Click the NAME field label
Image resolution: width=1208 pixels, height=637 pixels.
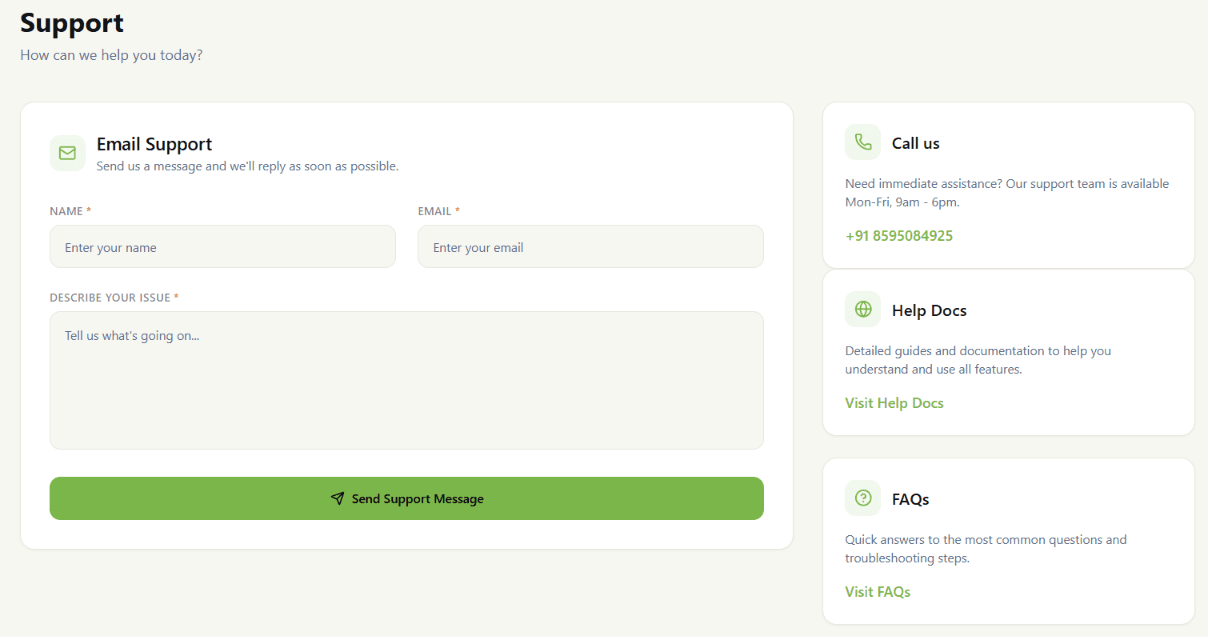pyautogui.click(x=67, y=211)
